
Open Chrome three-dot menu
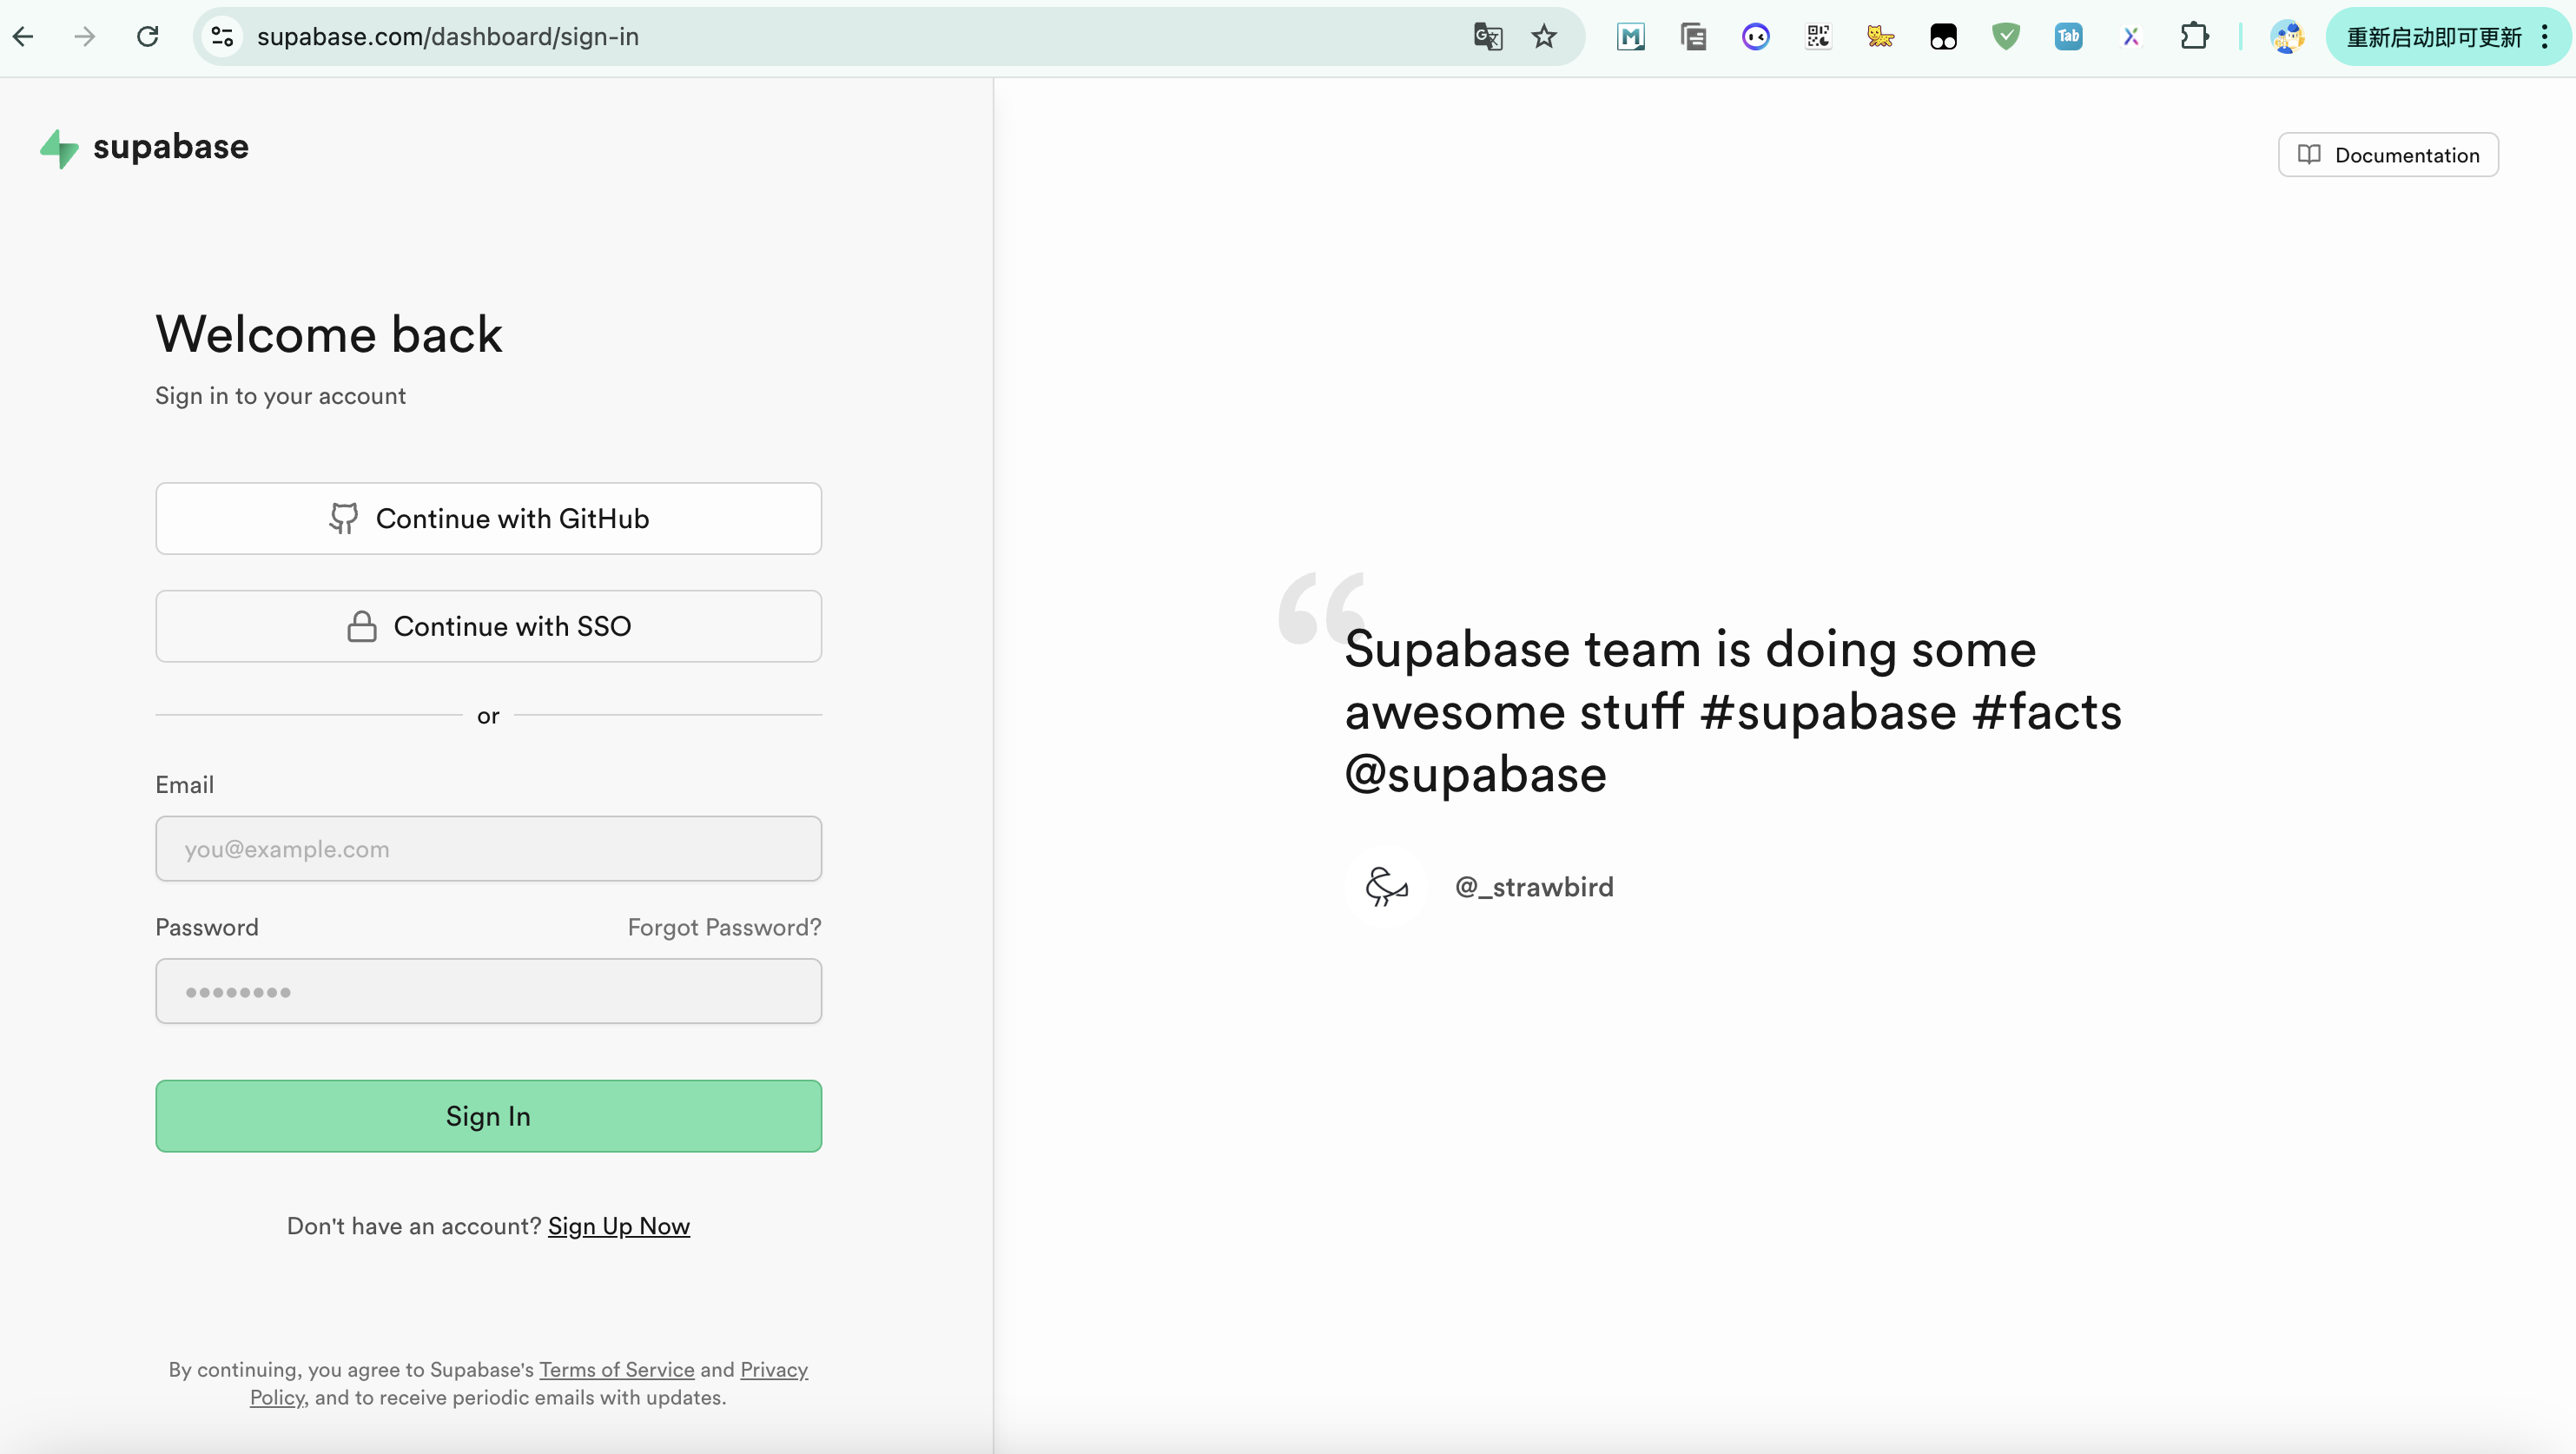pyautogui.click(x=2545, y=37)
